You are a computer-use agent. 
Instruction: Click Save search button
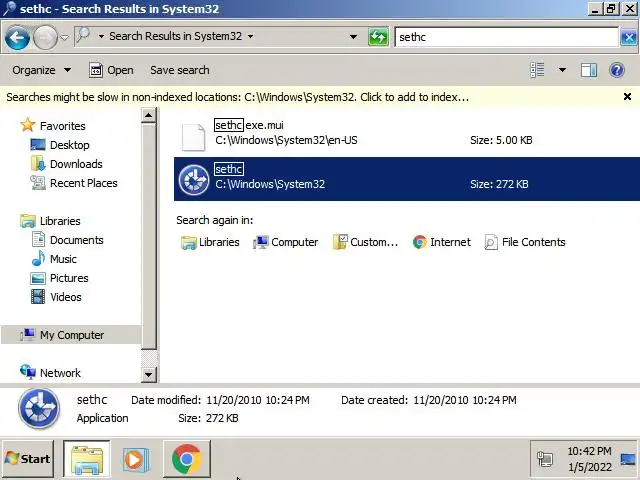point(180,70)
